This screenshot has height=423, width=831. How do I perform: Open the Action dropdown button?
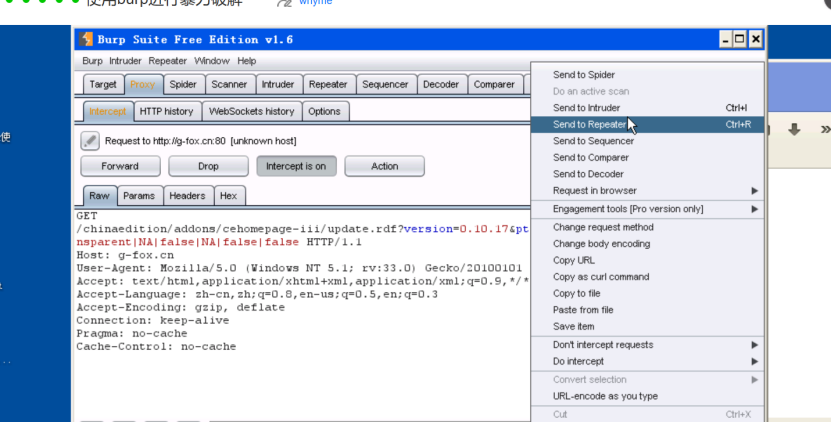[384, 166]
